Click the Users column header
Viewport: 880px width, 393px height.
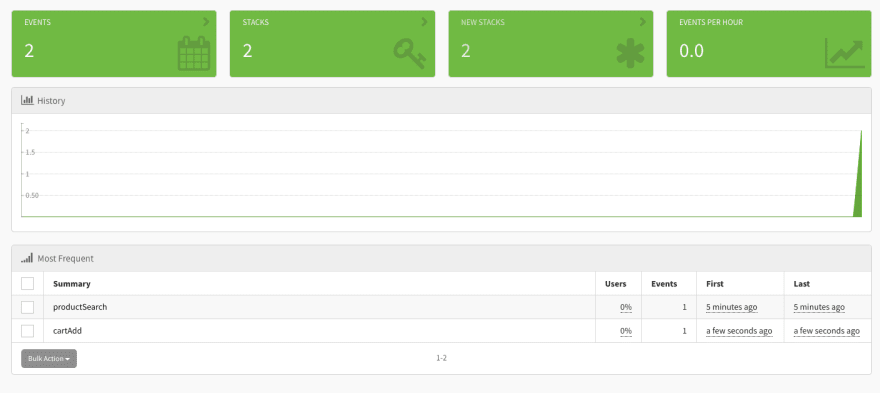click(x=616, y=284)
